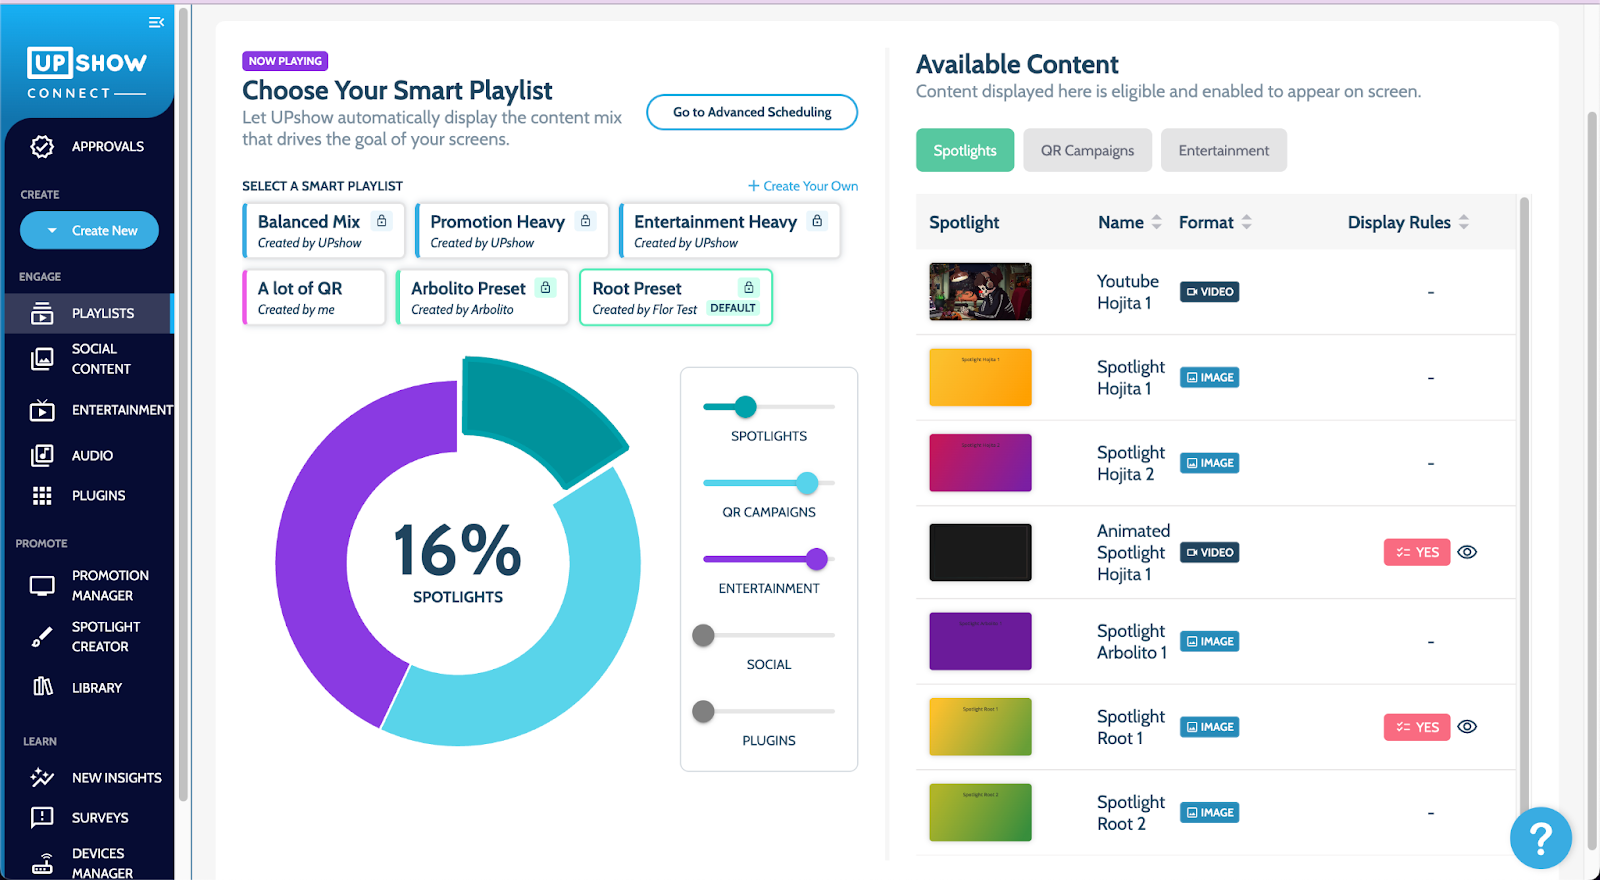Open the Create New dropdown
The image size is (1600, 880).
89,231
